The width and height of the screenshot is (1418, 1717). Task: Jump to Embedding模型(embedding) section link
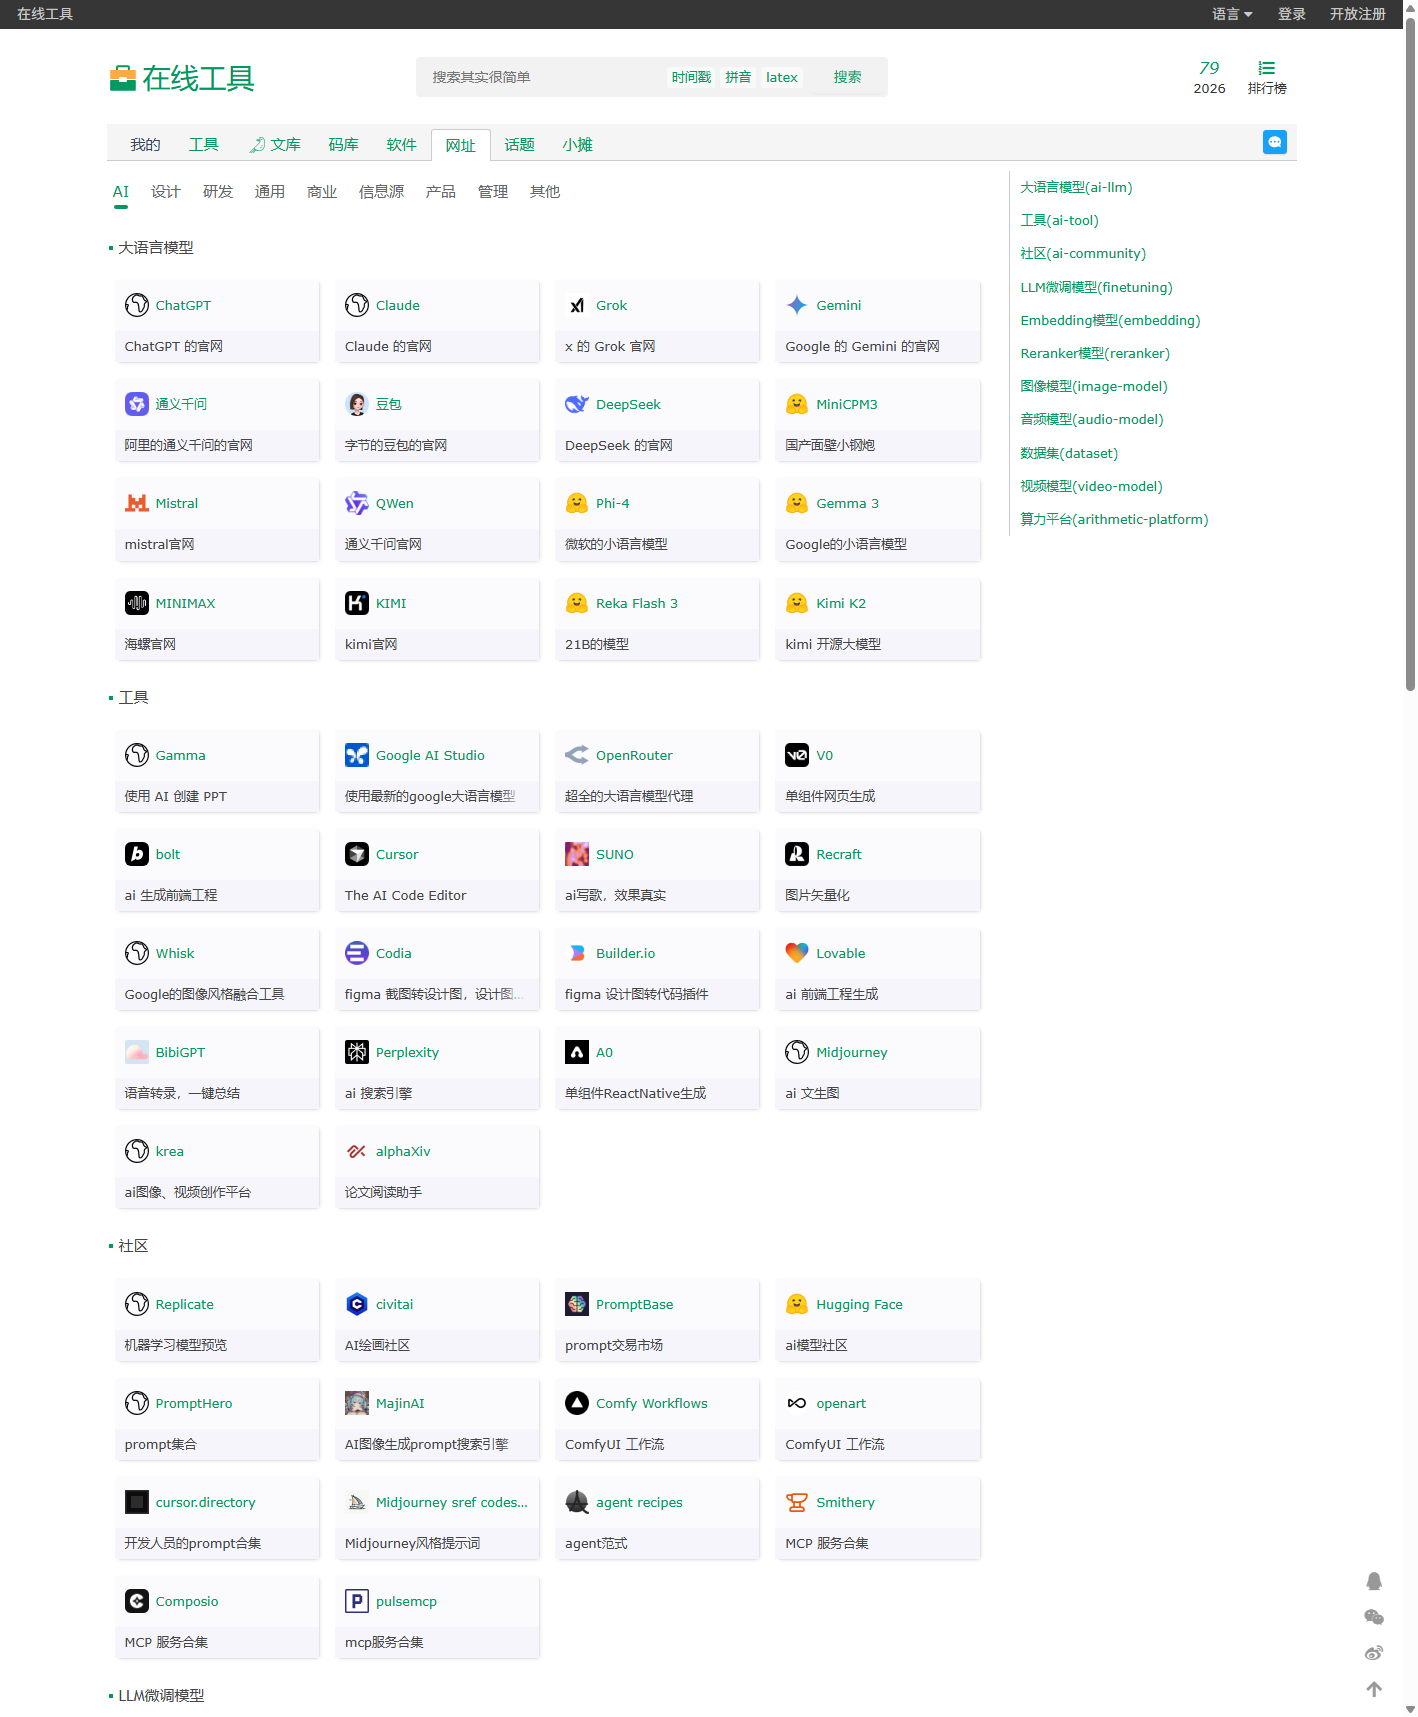tap(1110, 320)
